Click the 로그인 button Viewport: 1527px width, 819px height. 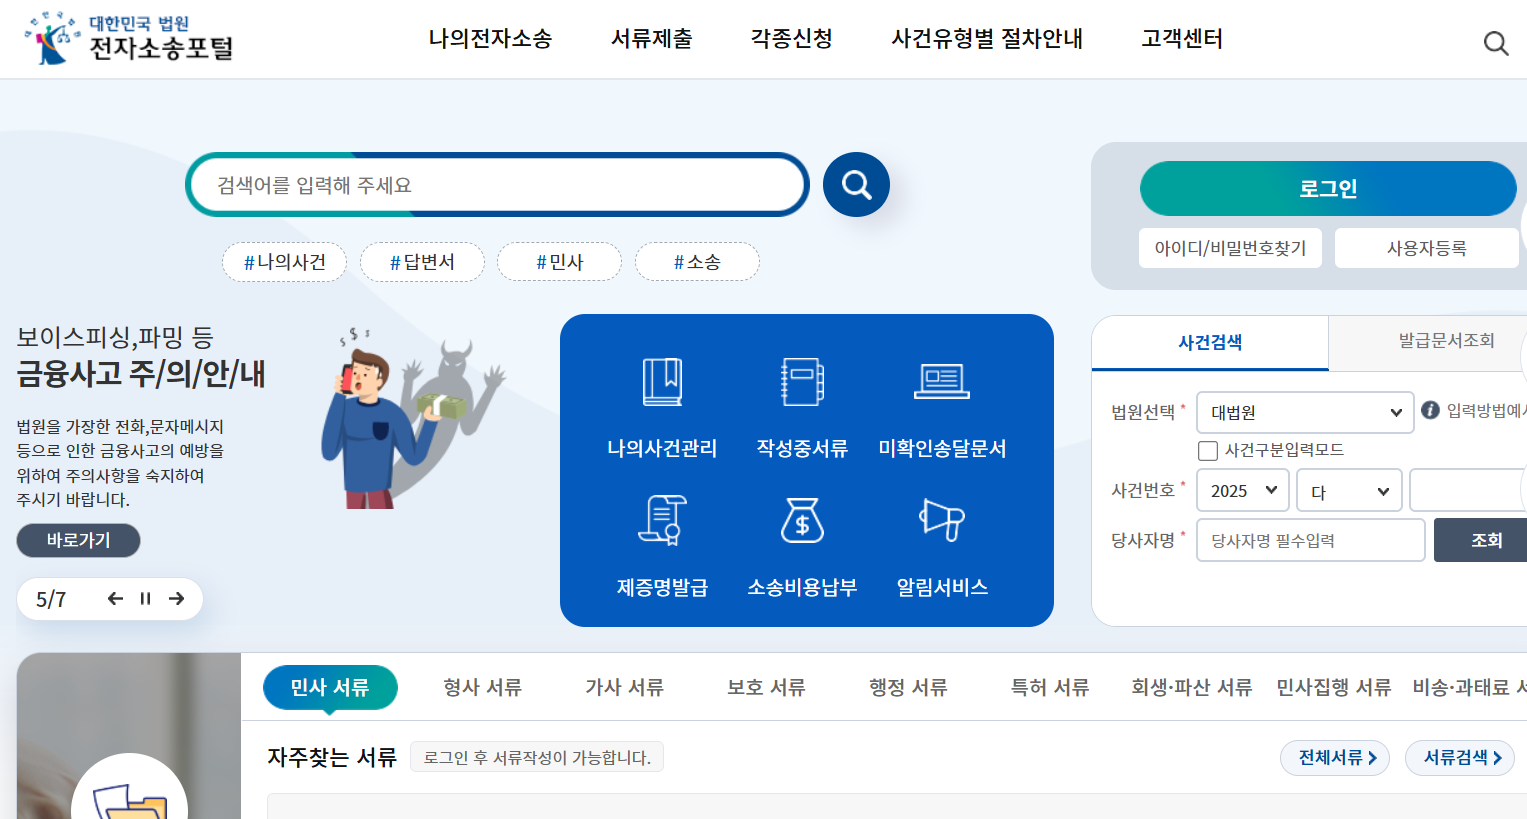point(1328,188)
